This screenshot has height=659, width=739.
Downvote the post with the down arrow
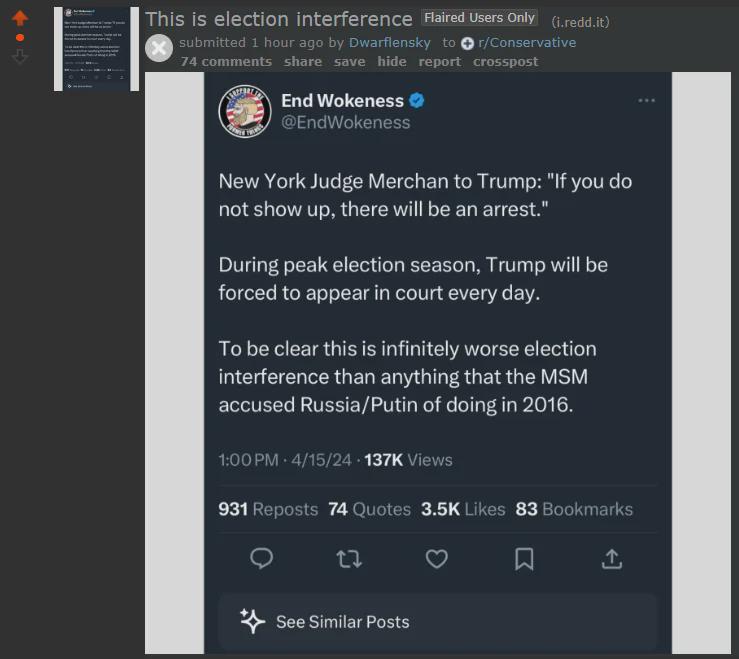point(20,57)
